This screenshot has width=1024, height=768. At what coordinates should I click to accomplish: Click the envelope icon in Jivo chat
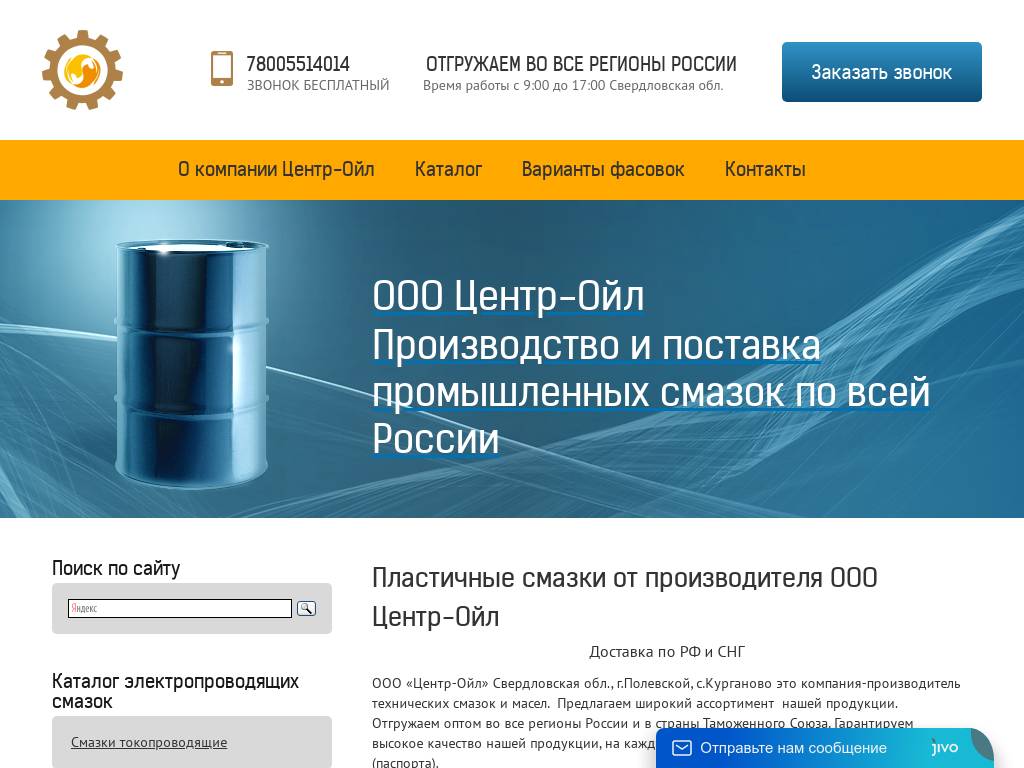(x=682, y=748)
